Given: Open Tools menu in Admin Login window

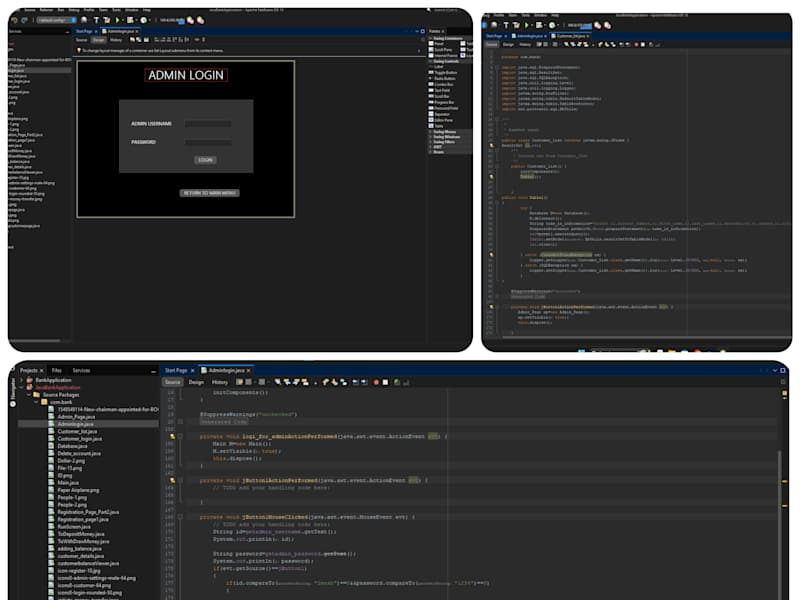Looking at the screenshot, I should click(116, 10).
